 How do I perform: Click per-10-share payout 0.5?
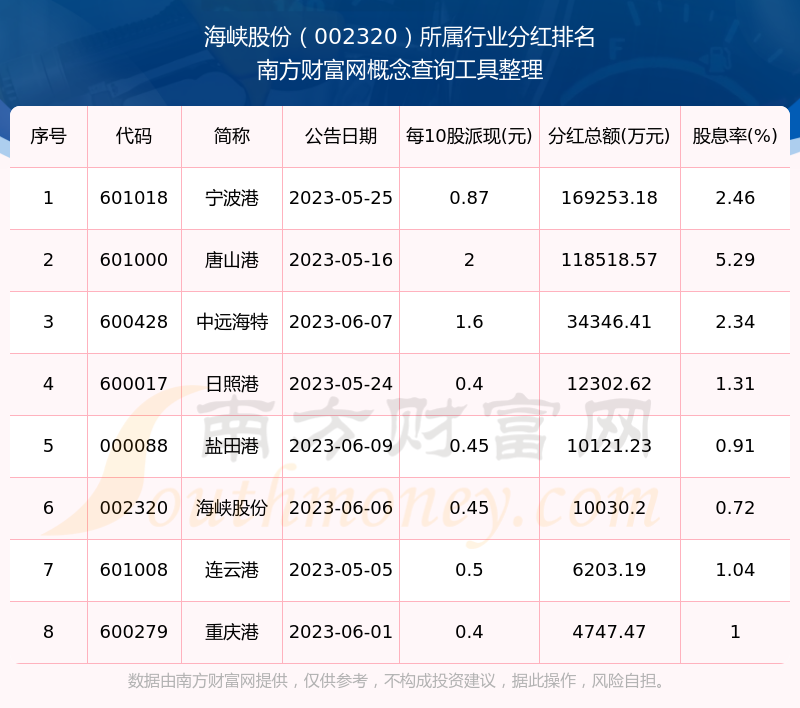tap(469, 570)
